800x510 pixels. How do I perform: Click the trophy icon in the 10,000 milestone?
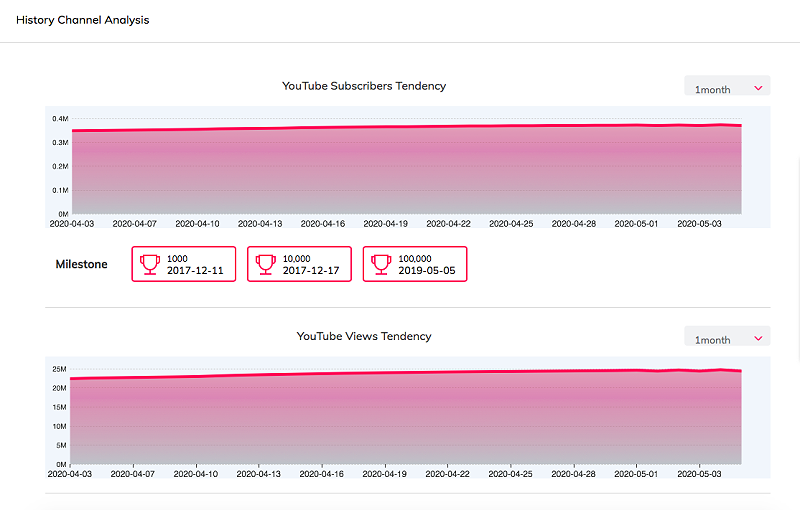pos(266,264)
